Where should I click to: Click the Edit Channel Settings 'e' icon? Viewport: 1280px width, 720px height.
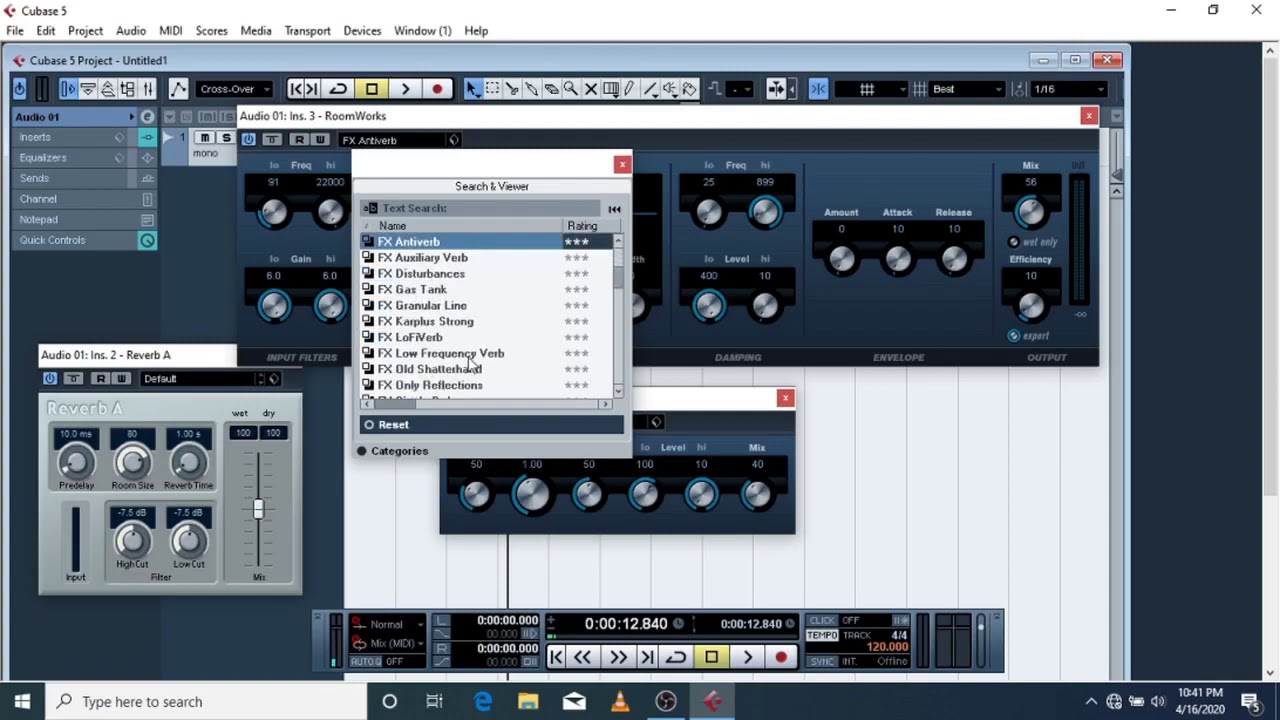click(x=147, y=117)
